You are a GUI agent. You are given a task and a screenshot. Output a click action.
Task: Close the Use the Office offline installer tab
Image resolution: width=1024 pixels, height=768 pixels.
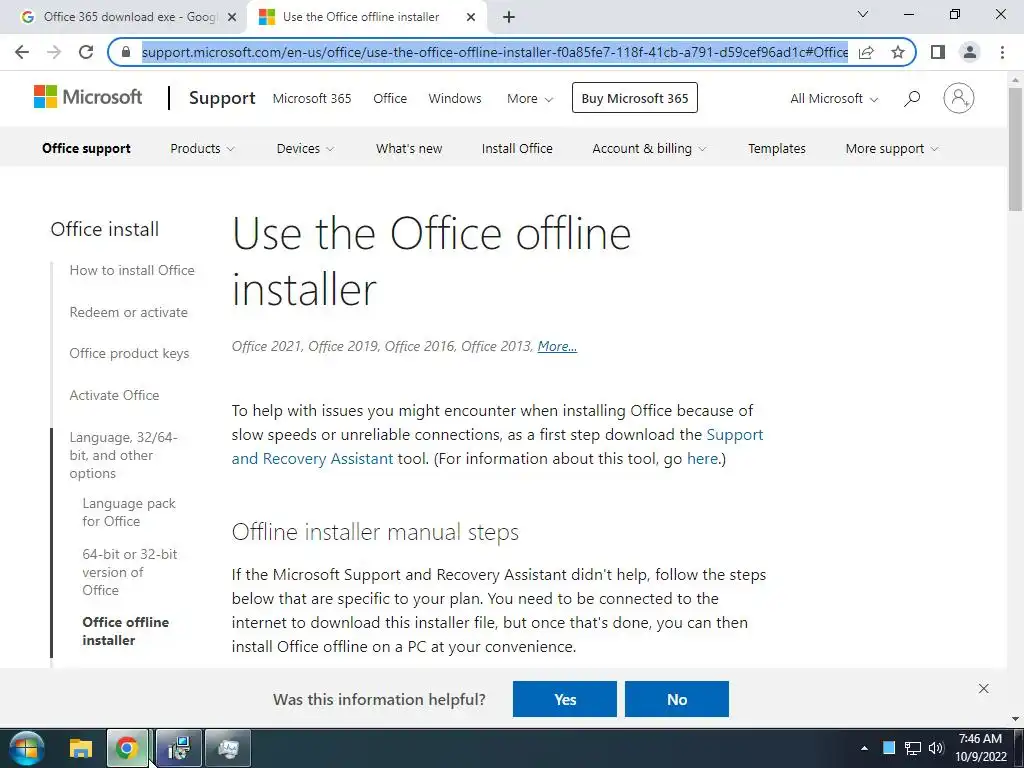coord(471,17)
